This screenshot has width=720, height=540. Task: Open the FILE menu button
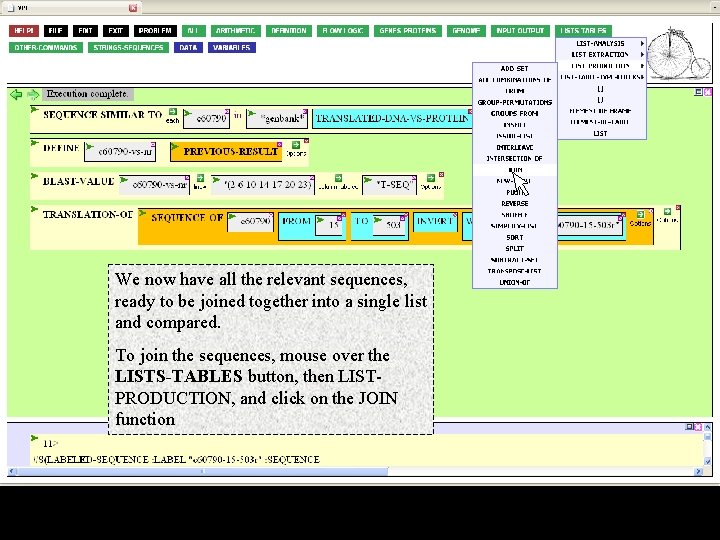56,31
